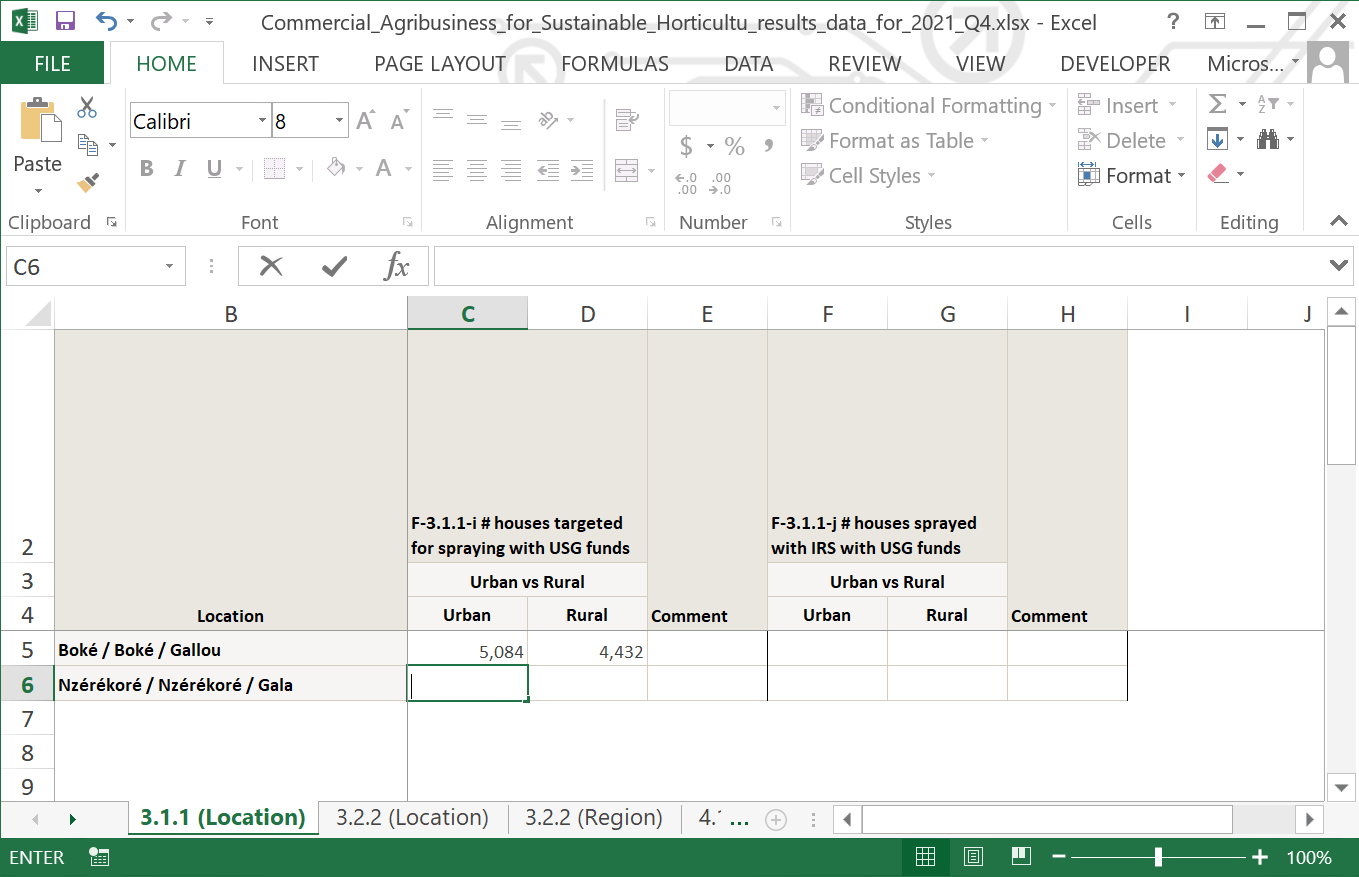Switch to the FORMULAS tab
This screenshot has height=877, width=1359.
(615, 64)
